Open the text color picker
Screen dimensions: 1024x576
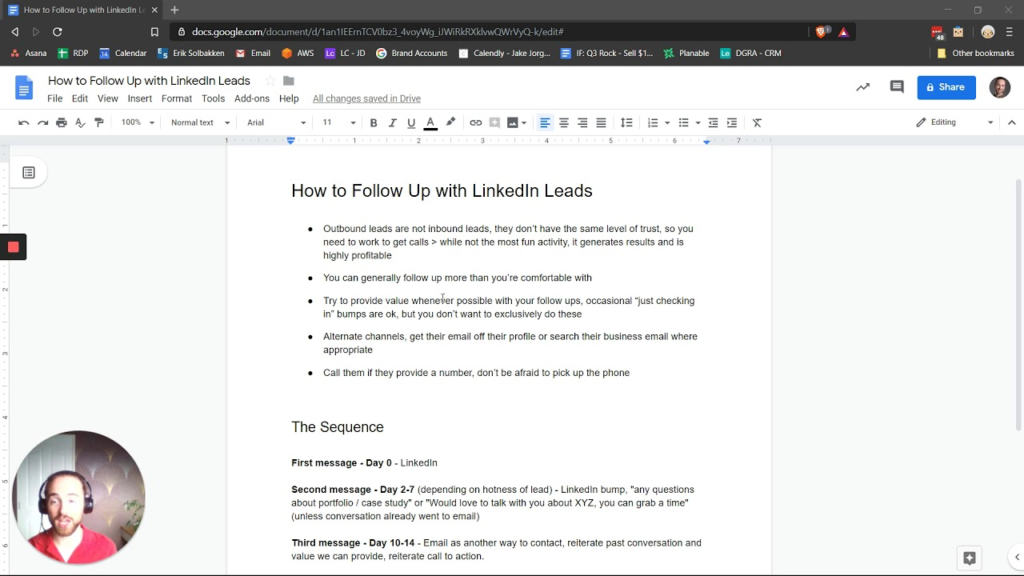[x=430, y=123]
